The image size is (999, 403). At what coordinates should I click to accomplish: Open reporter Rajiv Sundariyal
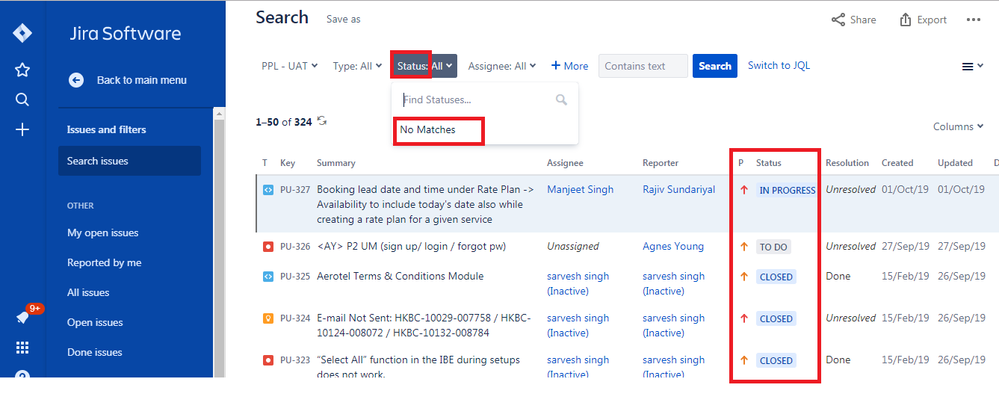tap(679, 190)
